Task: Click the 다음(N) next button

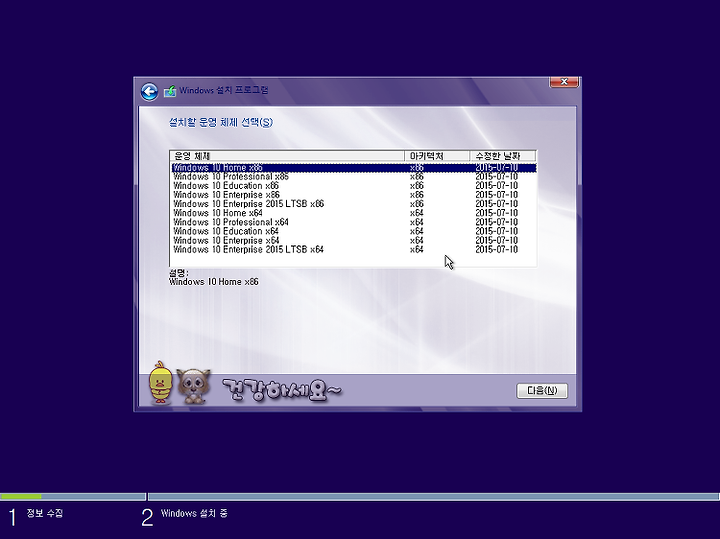Action: (542, 391)
